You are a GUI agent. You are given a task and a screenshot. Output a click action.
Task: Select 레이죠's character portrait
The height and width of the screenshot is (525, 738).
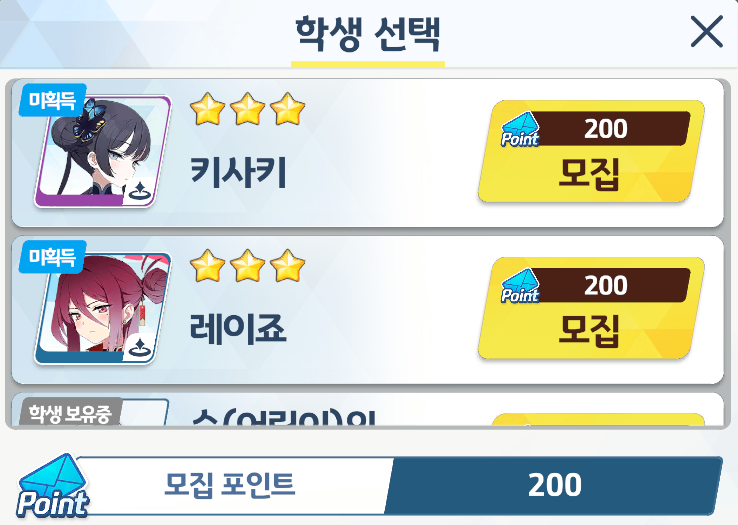pos(103,308)
